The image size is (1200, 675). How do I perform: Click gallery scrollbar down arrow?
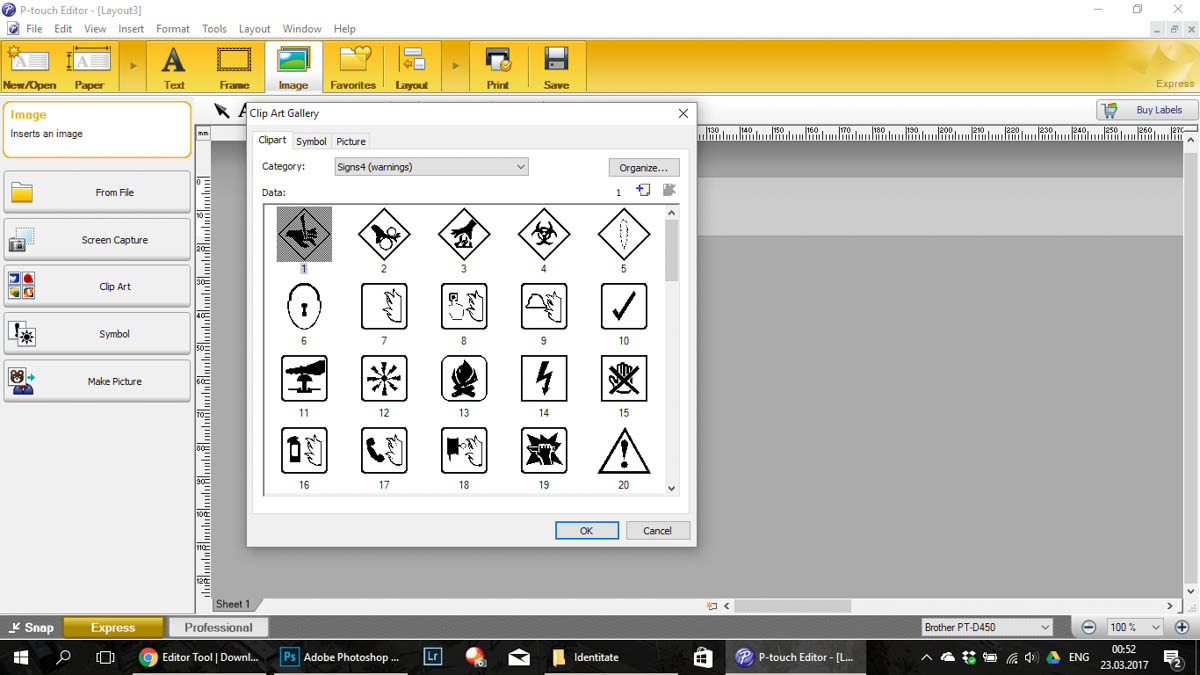point(671,488)
